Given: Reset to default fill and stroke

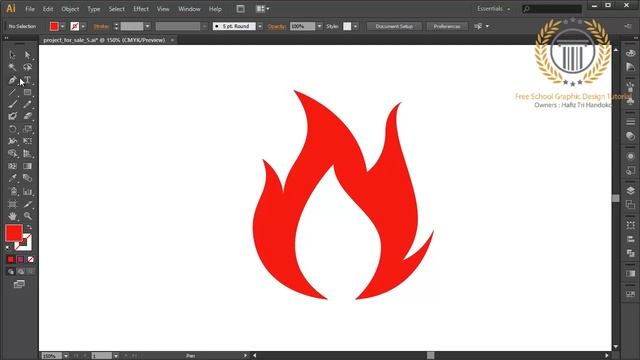Looking at the screenshot, I should [8, 248].
